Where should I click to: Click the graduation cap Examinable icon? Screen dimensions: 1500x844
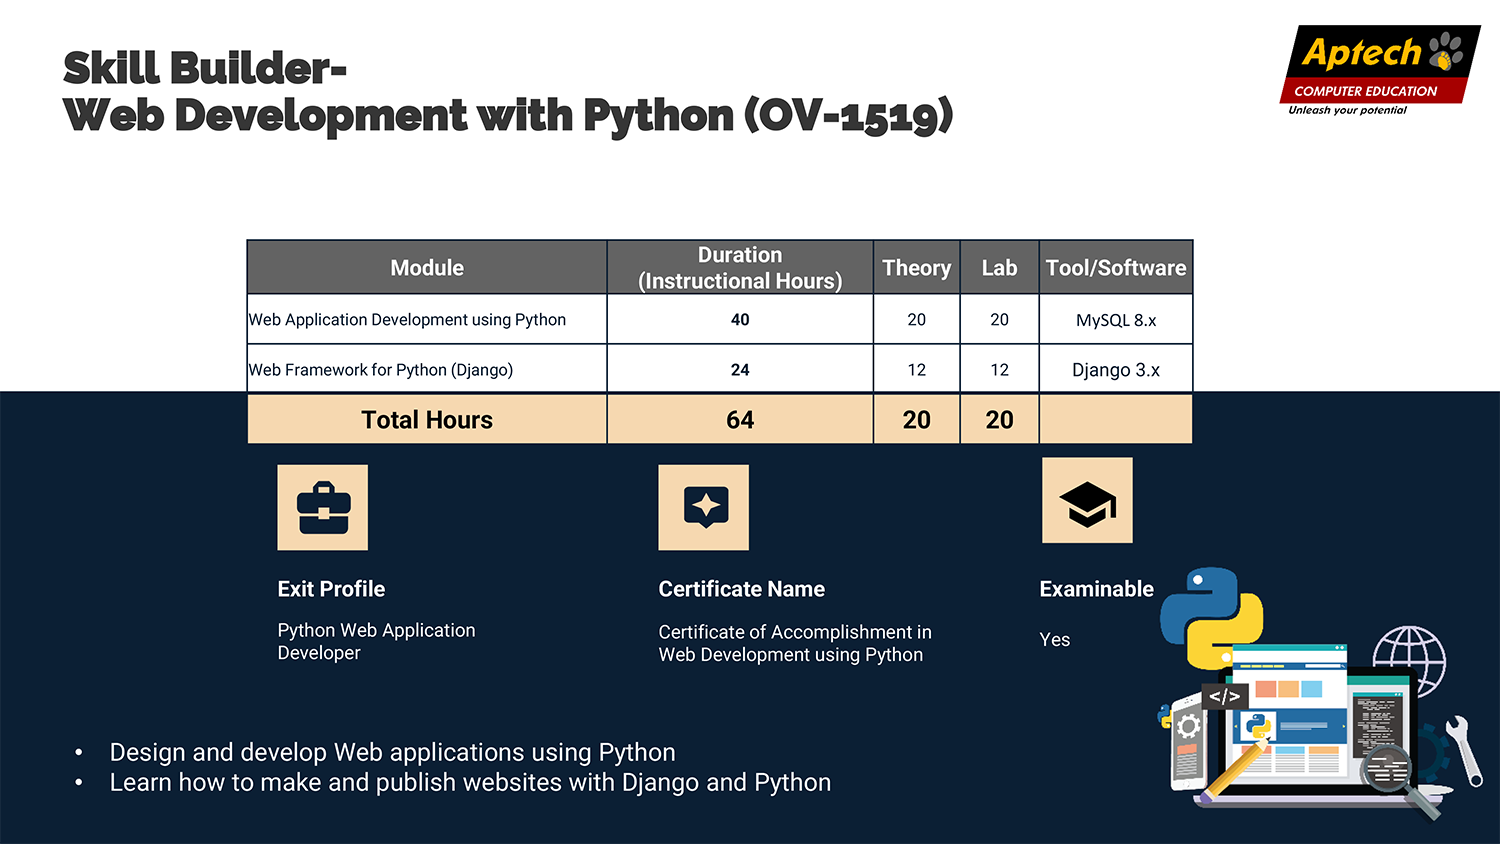click(1087, 501)
